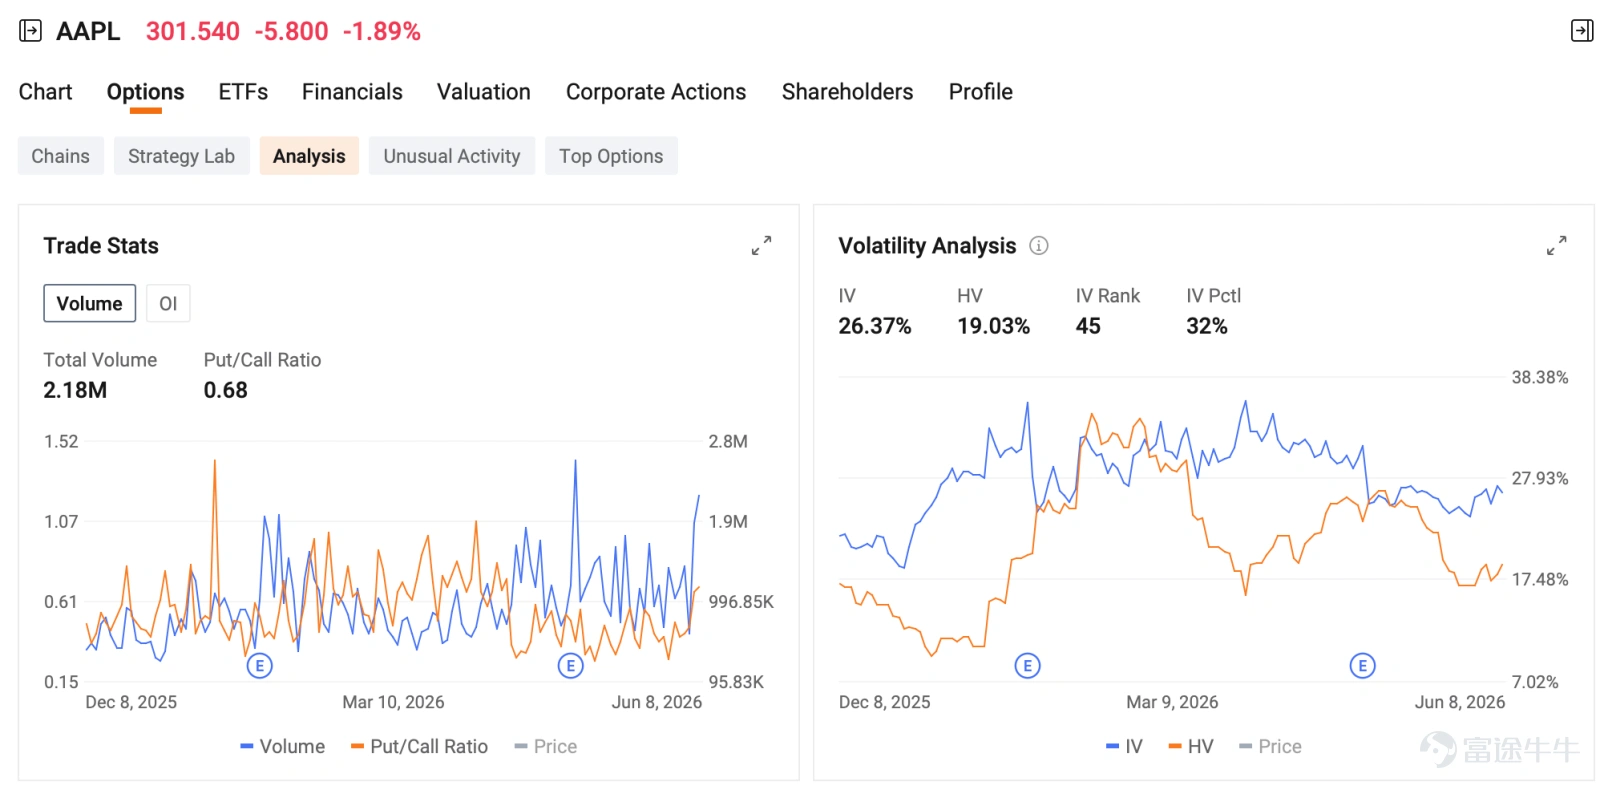The height and width of the screenshot is (786, 1600).
Task: Click the collapse-left panel icon beside AAPL
Action: click(x=31, y=31)
